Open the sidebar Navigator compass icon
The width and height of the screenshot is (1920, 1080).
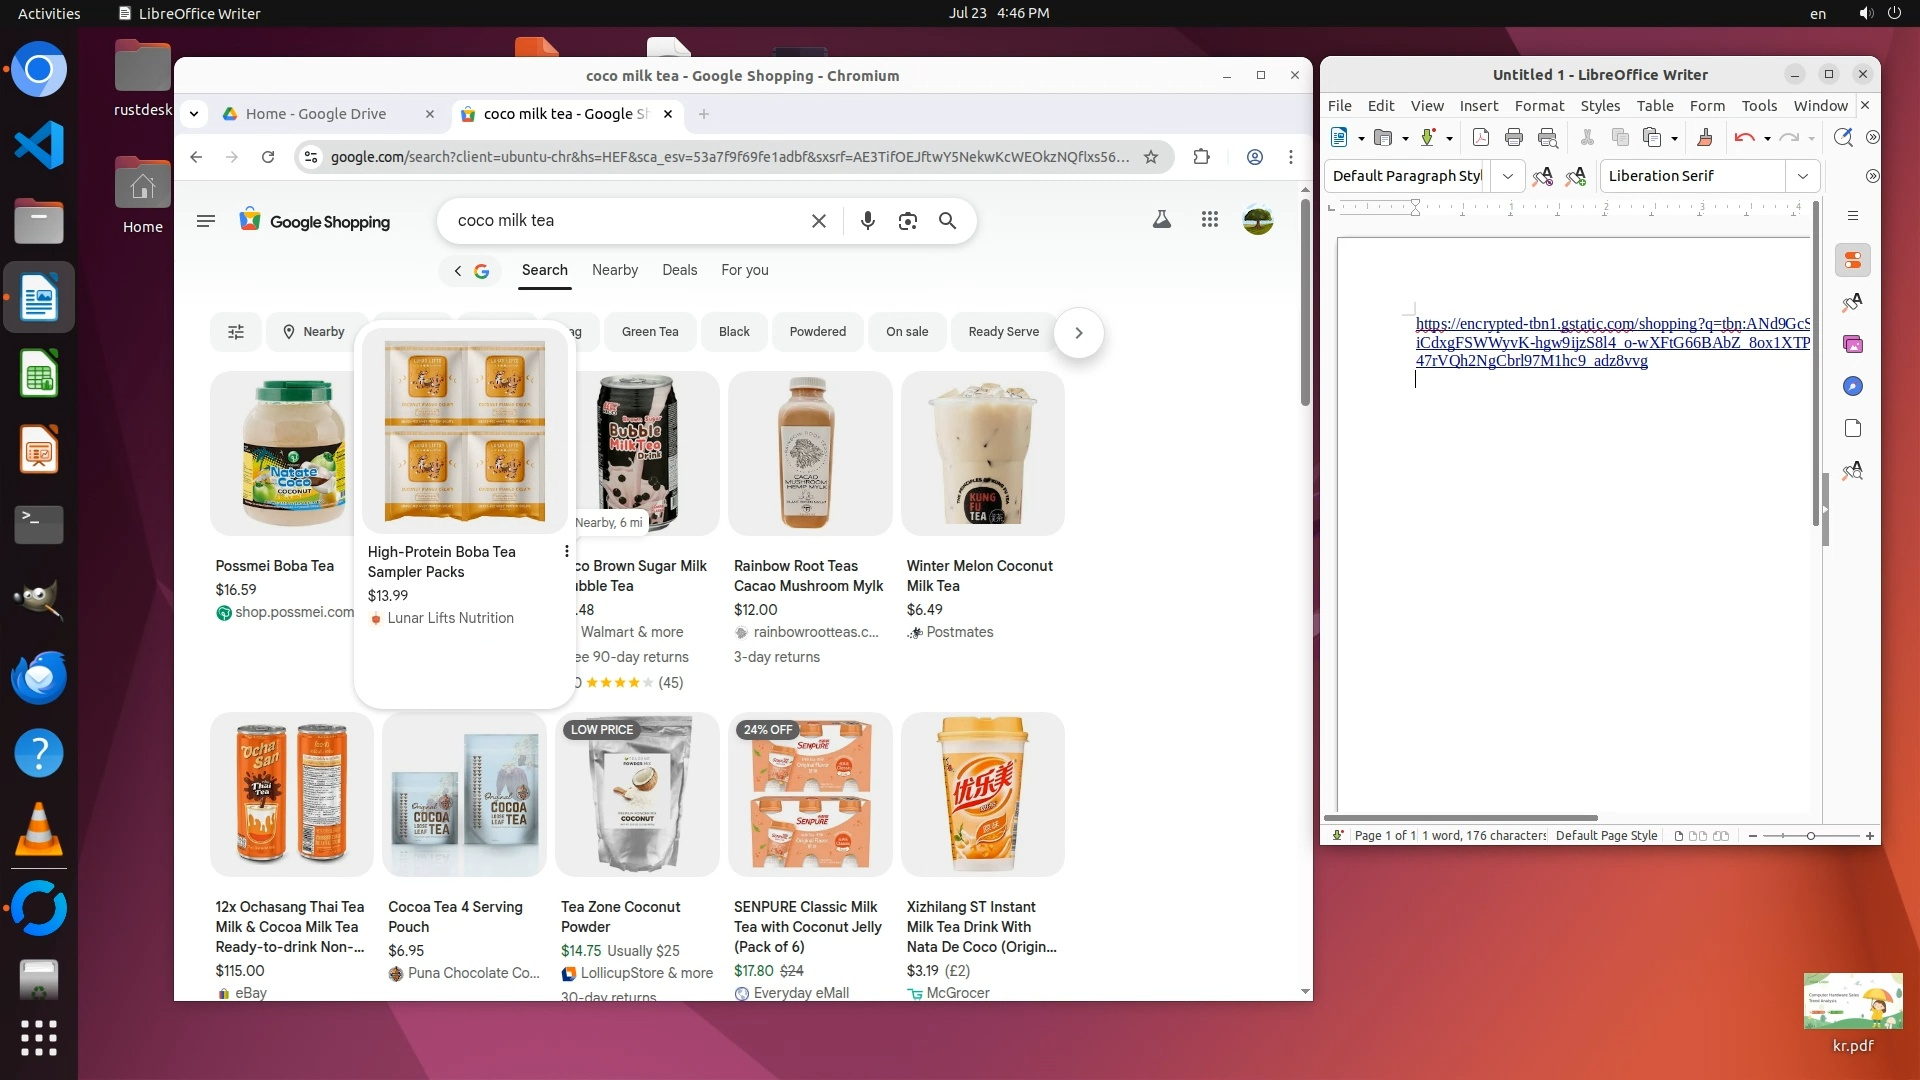click(1853, 386)
